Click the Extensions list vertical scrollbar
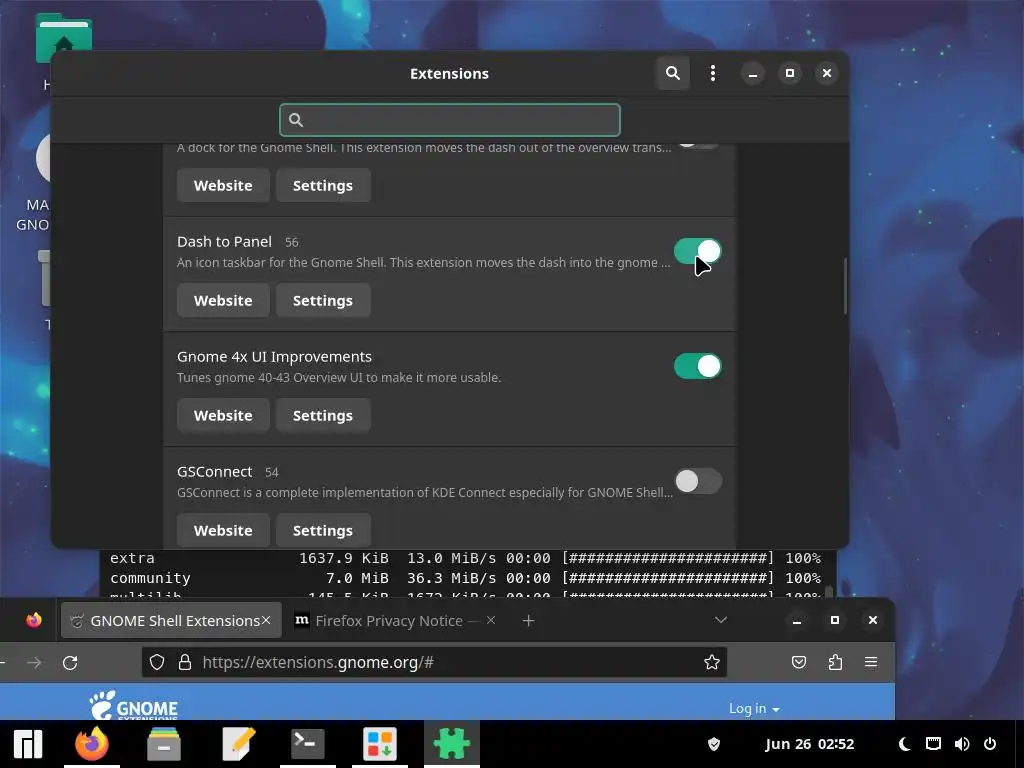 click(x=844, y=286)
